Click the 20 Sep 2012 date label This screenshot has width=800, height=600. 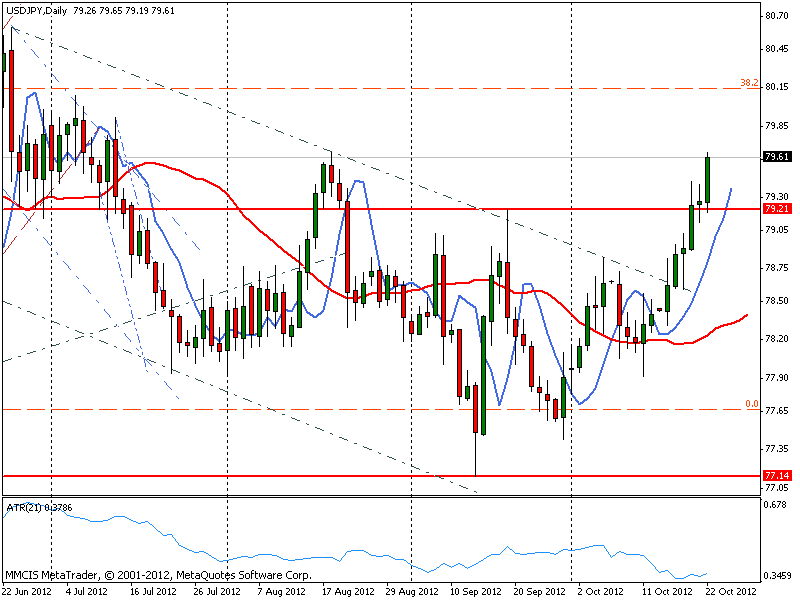click(540, 591)
